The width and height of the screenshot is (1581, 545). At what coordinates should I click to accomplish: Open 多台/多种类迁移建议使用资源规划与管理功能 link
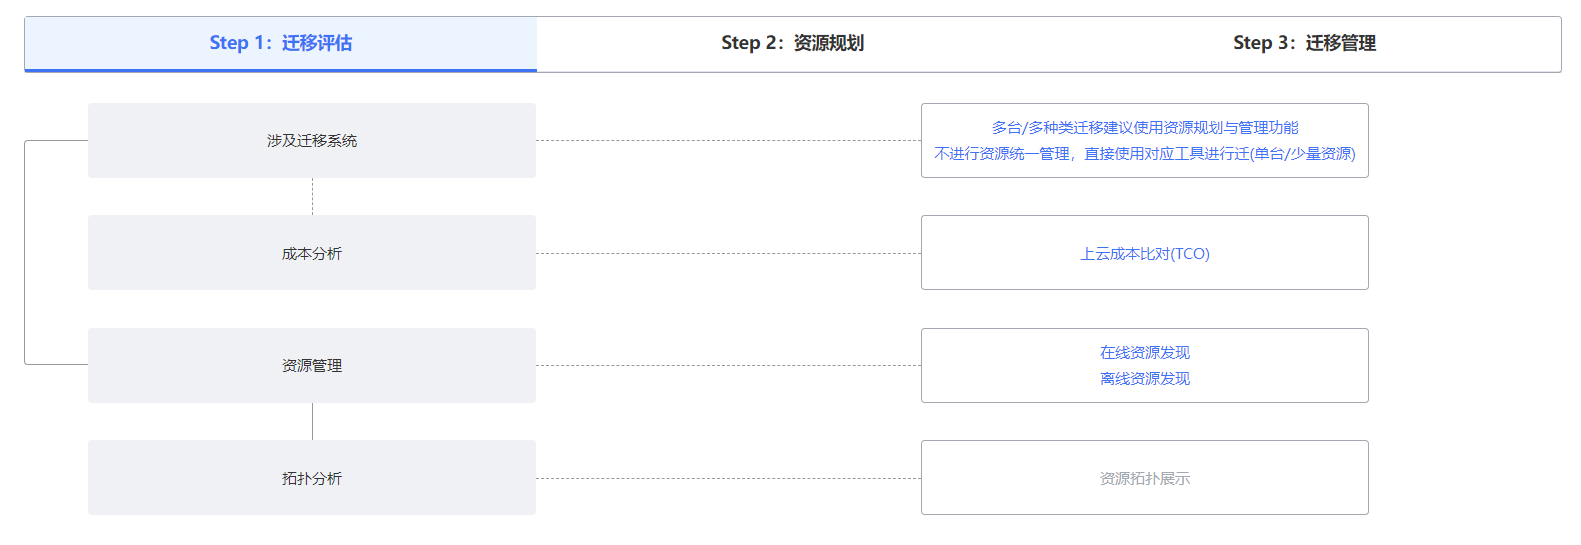click(1145, 127)
